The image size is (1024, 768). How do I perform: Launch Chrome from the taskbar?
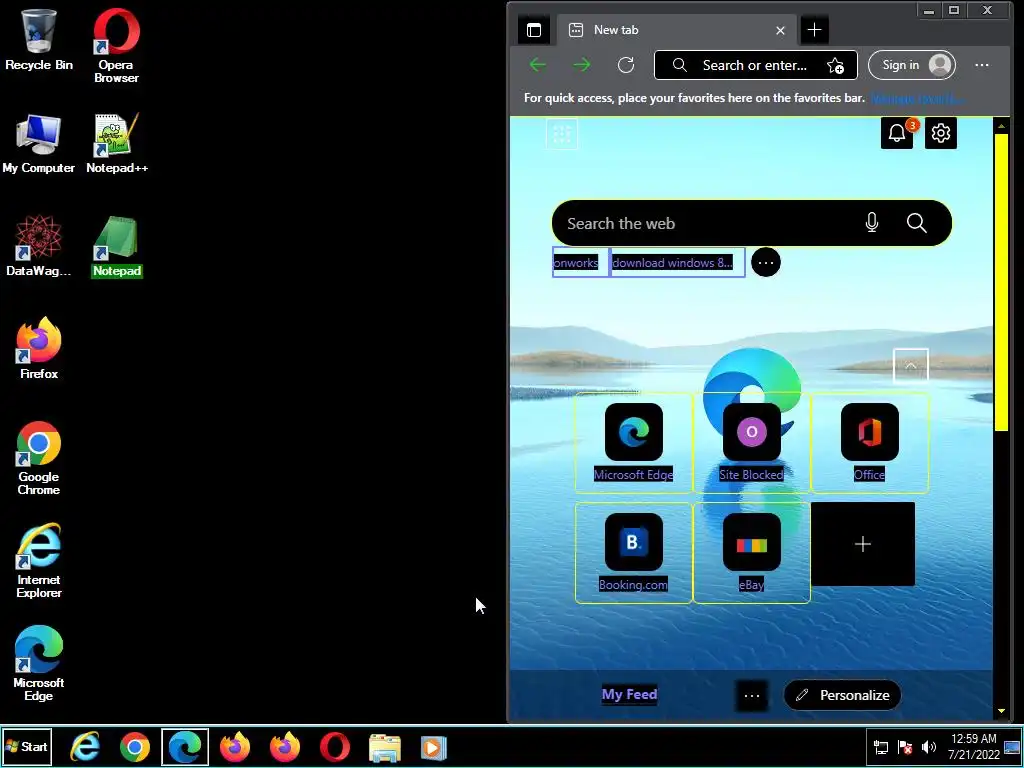pyautogui.click(x=135, y=746)
